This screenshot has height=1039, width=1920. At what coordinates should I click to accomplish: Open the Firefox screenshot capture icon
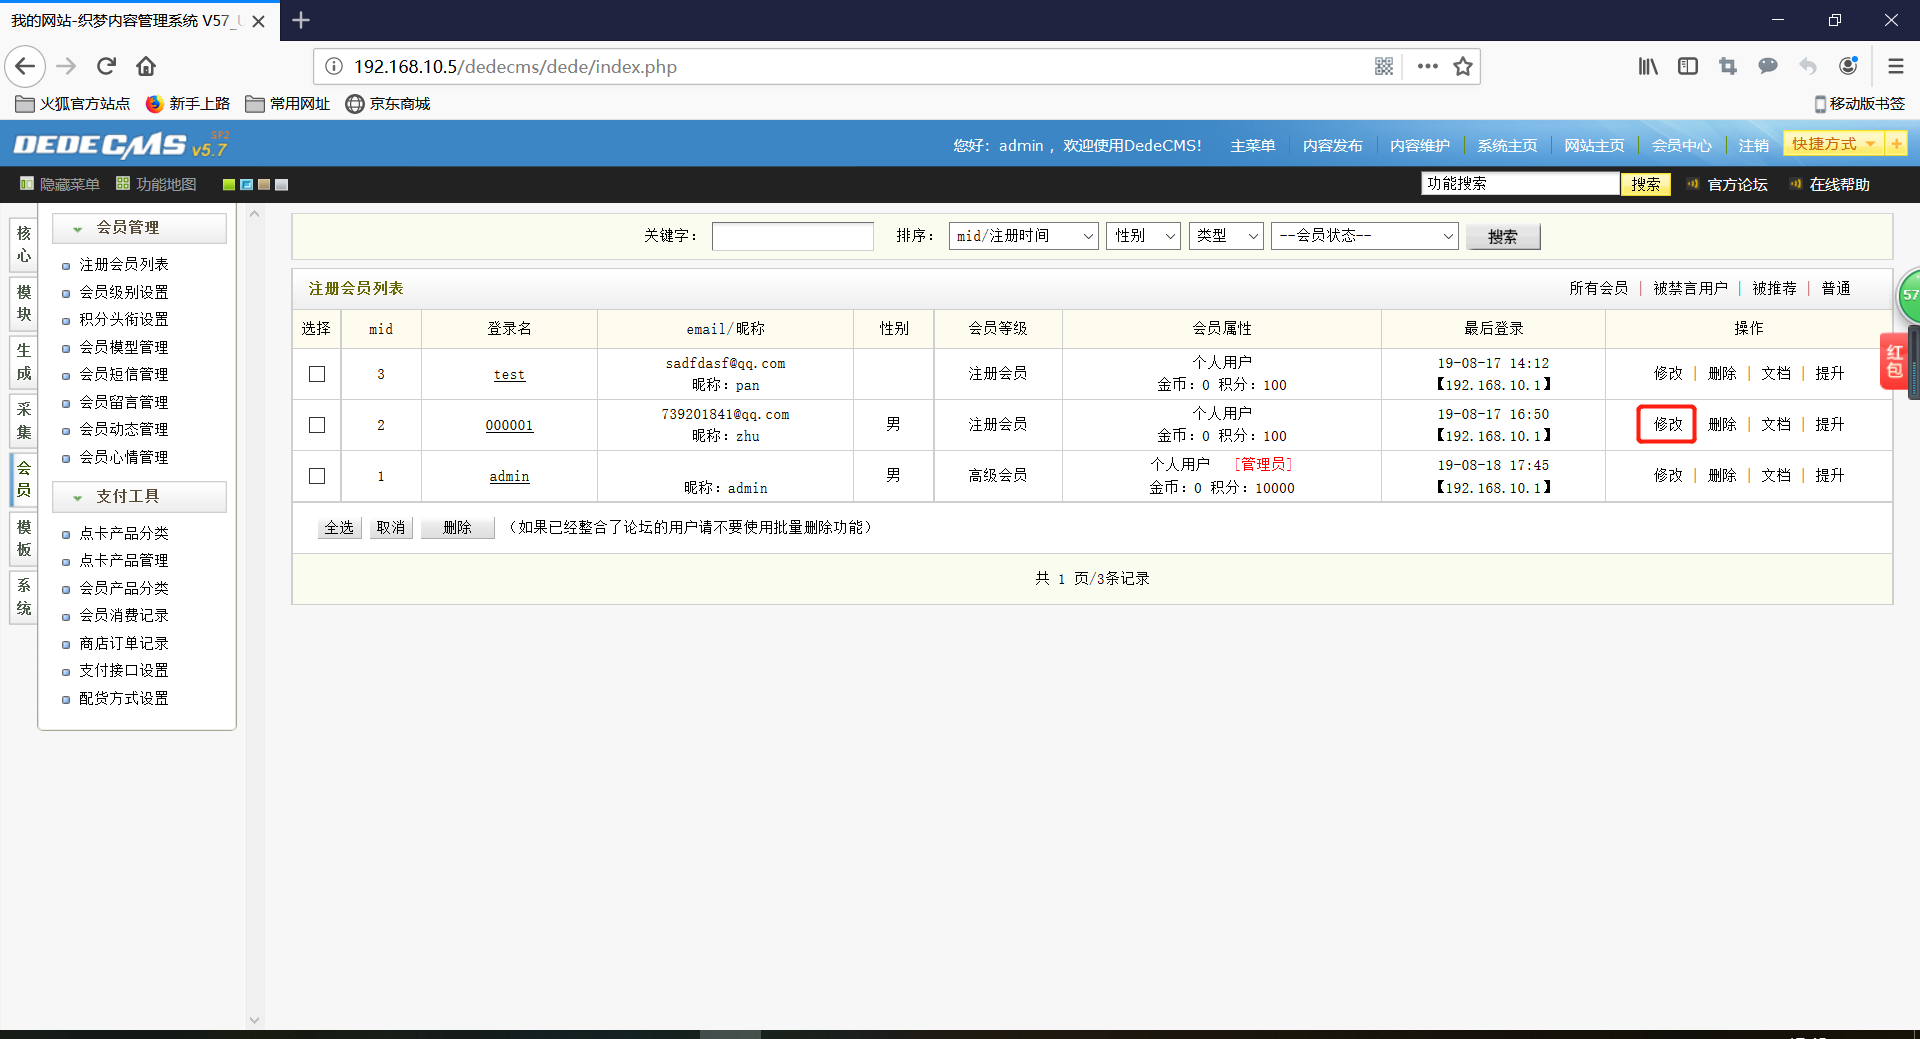1728,66
